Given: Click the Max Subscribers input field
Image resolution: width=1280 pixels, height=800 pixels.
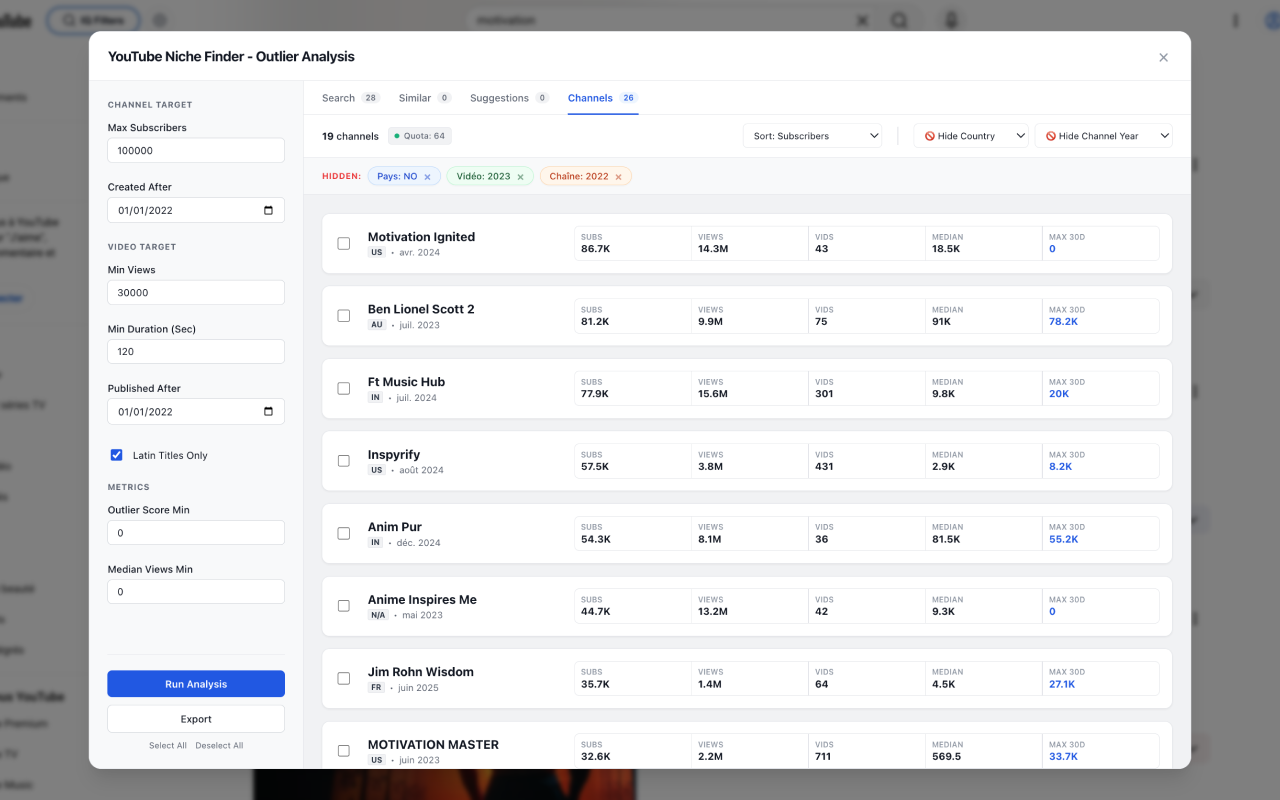Looking at the screenshot, I should point(196,151).
